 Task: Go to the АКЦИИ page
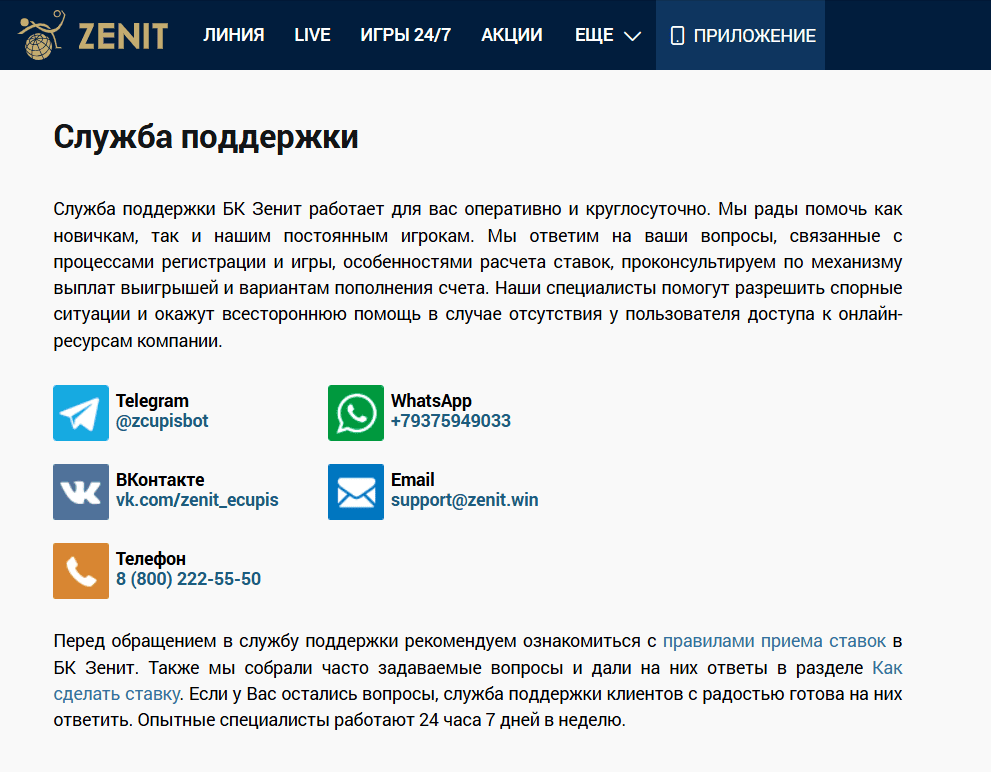[x=511, y=34]
